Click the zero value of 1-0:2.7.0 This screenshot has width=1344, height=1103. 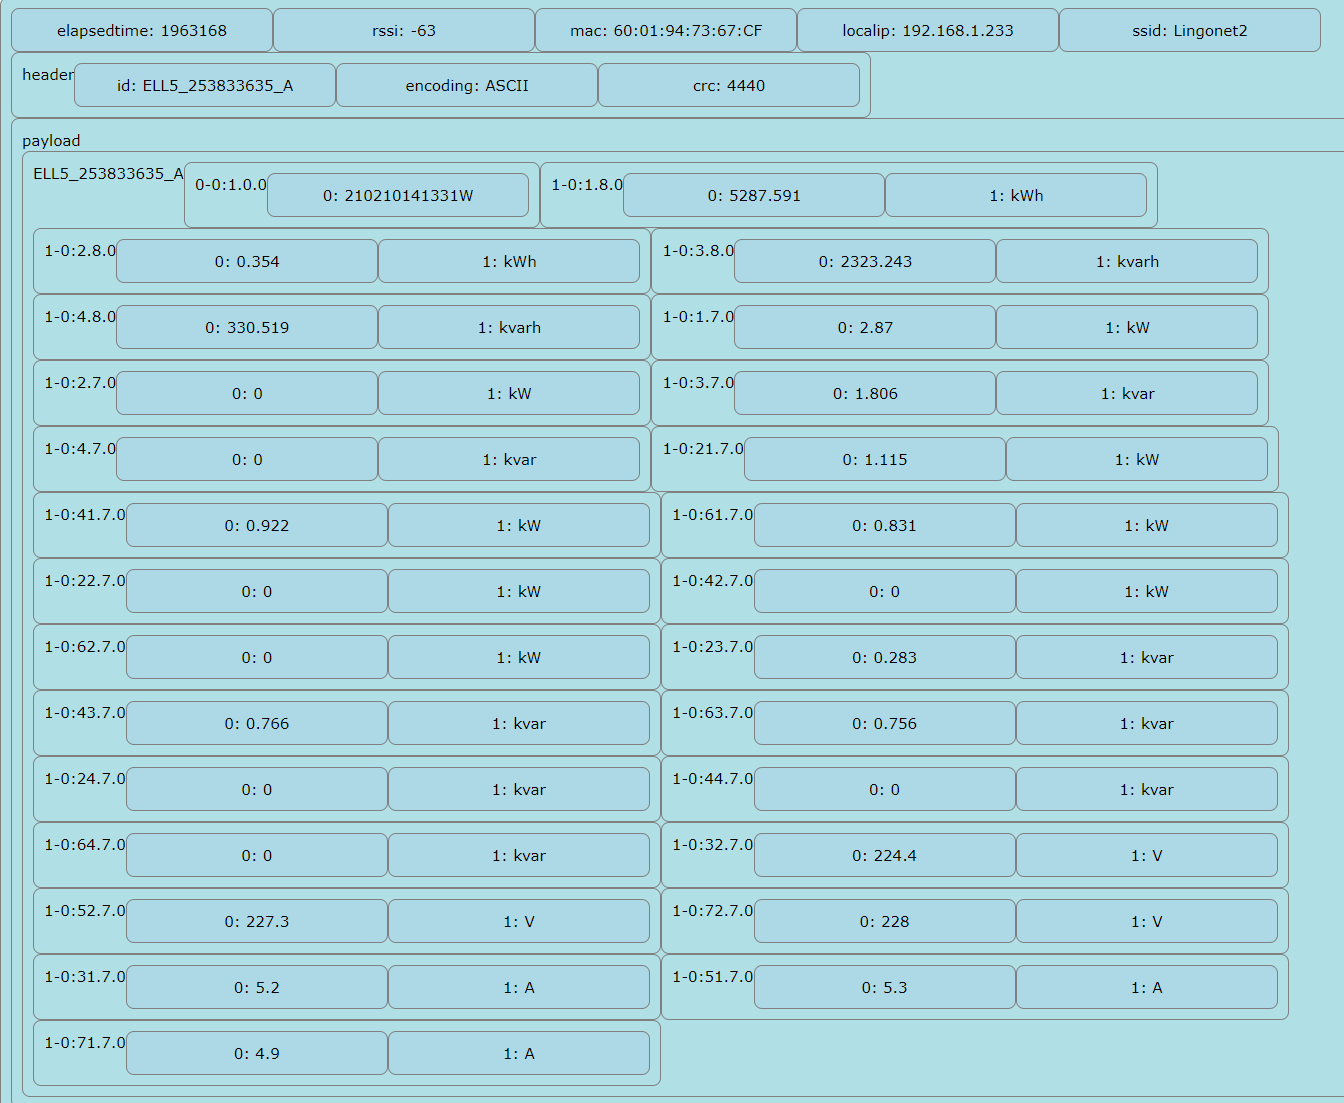[x=247, y=393]
